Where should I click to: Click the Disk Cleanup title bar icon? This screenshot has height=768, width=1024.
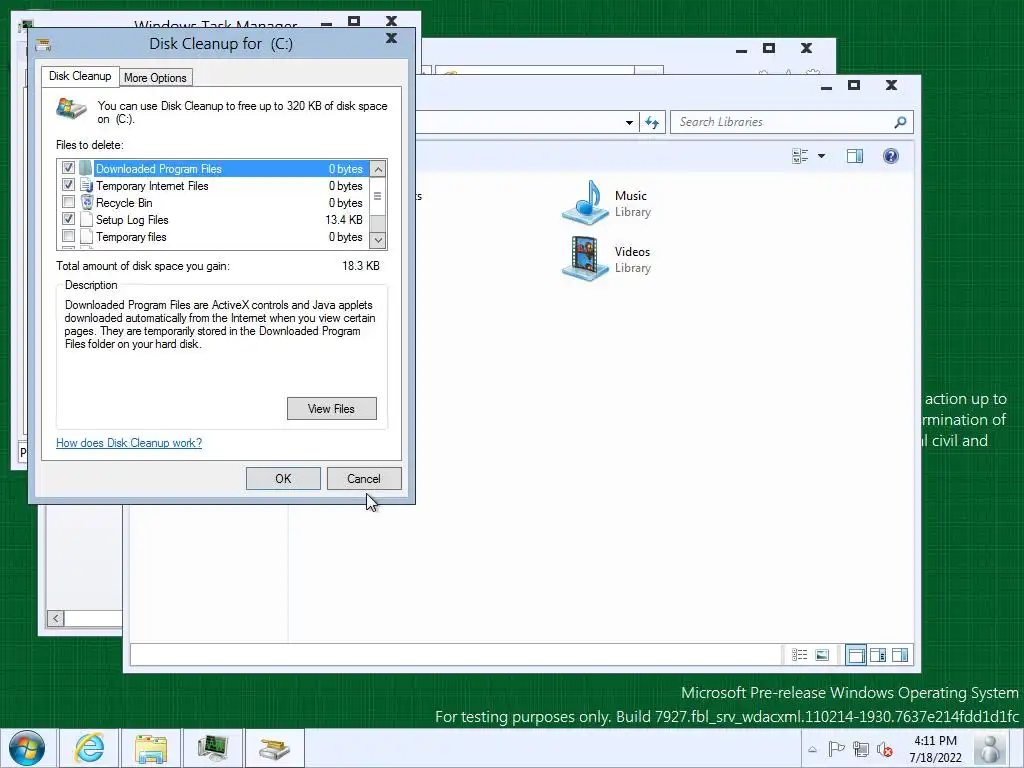click(43, 44)
